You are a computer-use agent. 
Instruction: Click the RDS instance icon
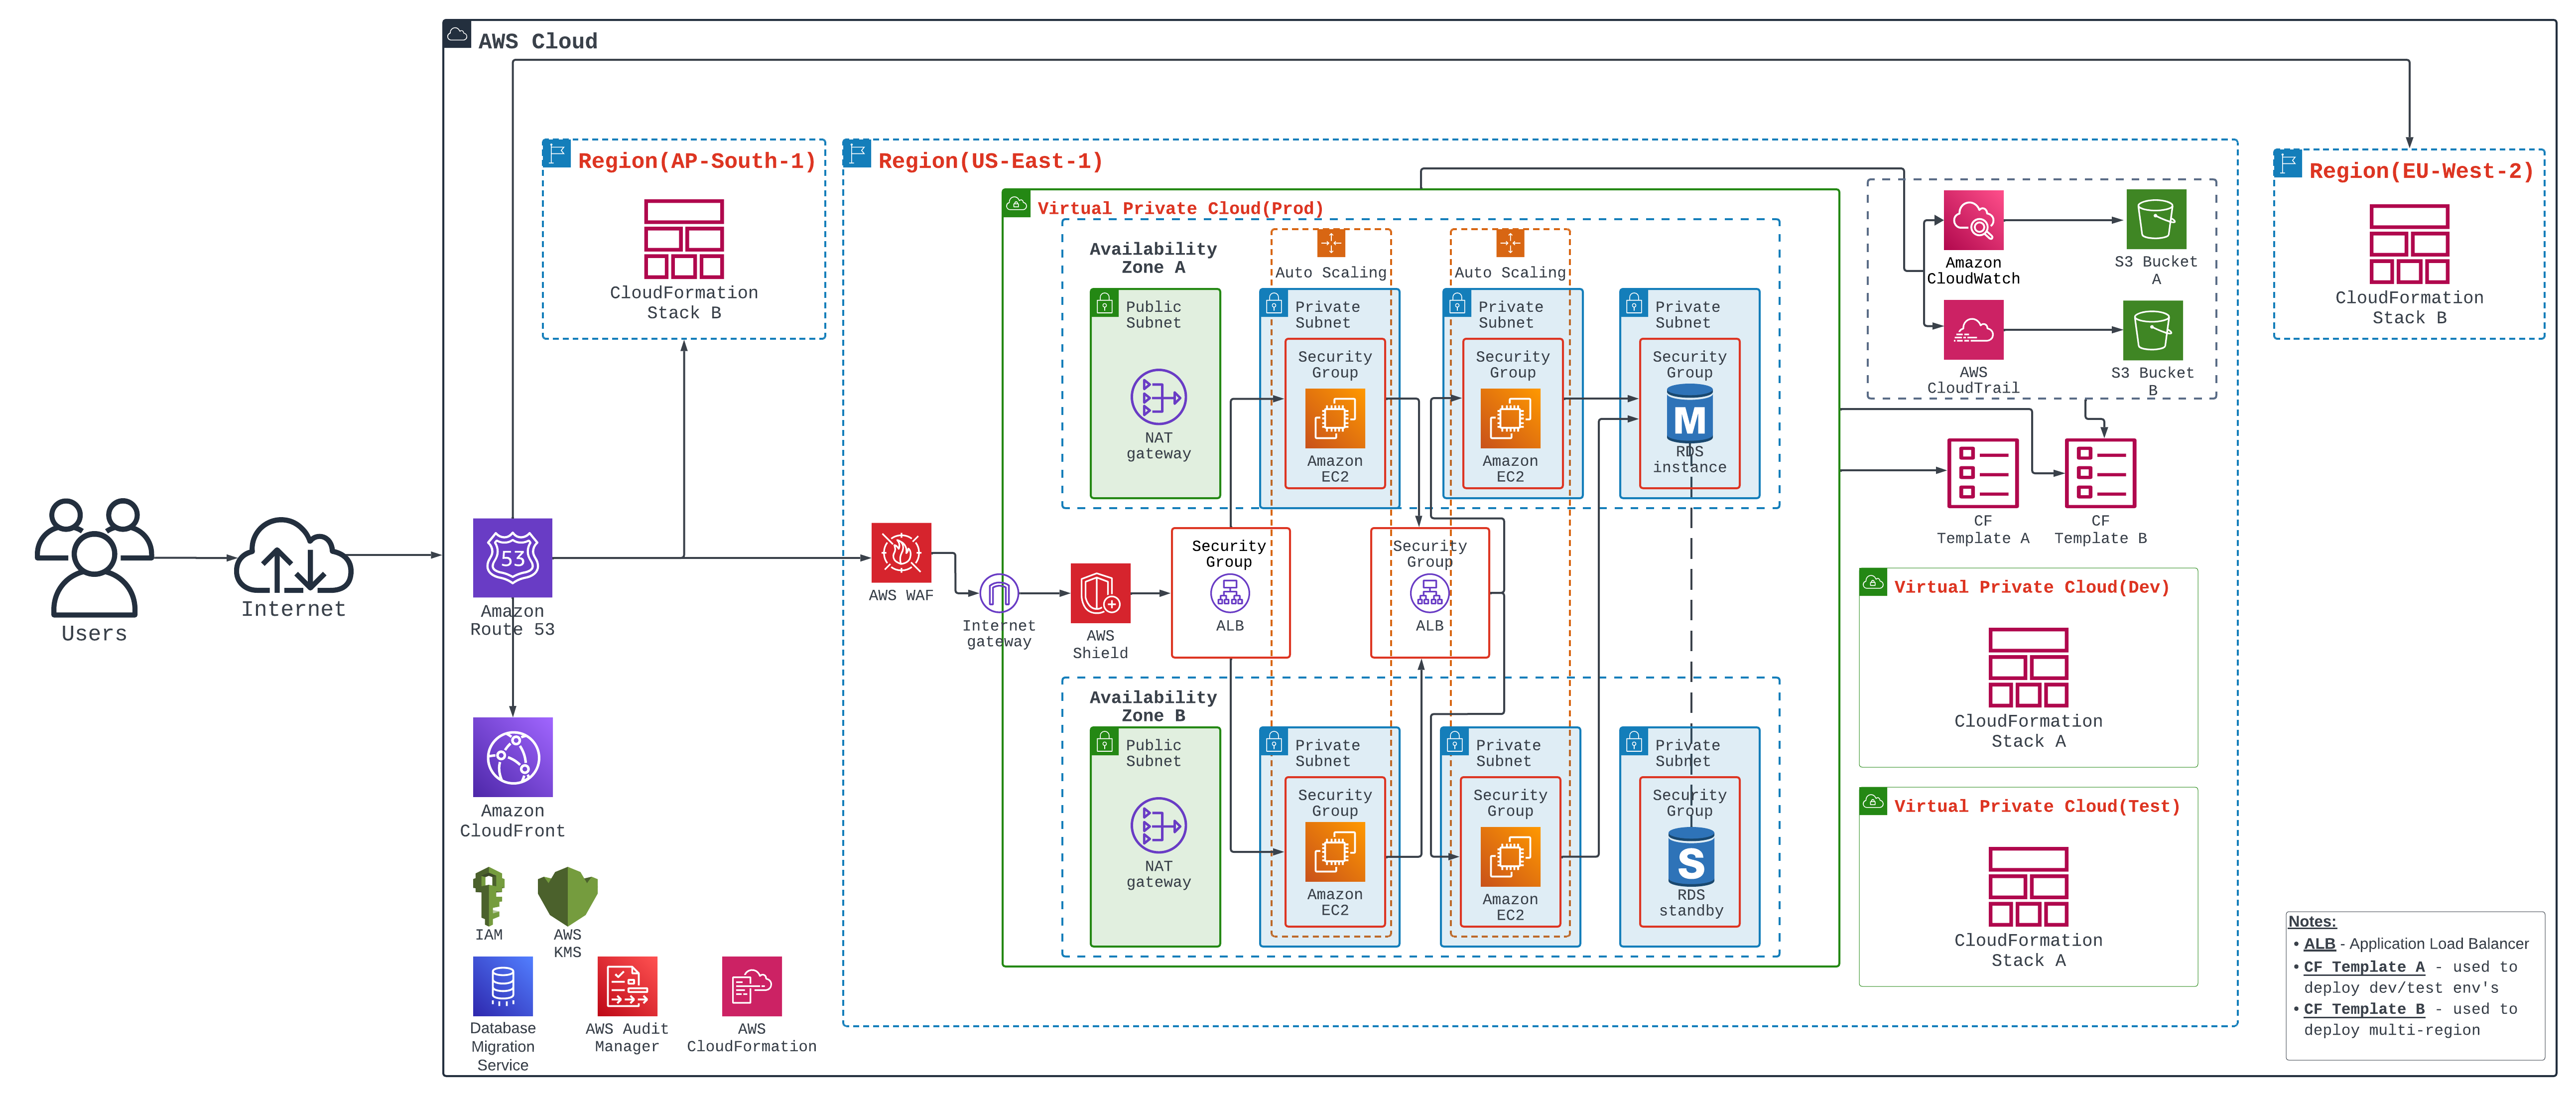point(1690,414)
